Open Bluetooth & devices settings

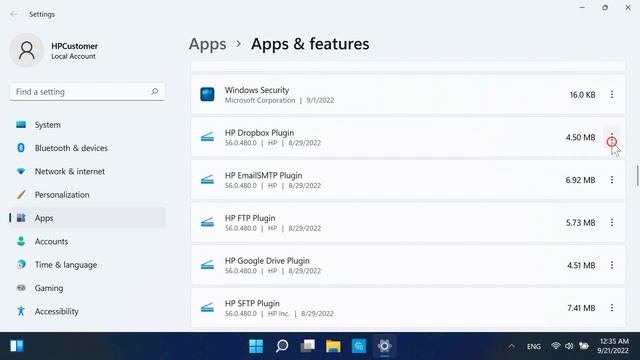click(x=87, y=148)
